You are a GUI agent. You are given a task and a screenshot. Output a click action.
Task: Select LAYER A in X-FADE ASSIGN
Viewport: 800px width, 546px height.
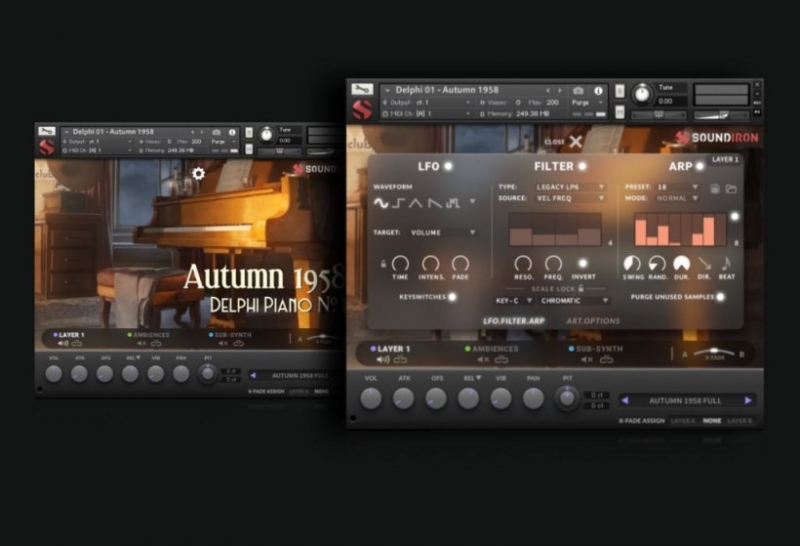[x=683, y=421]
